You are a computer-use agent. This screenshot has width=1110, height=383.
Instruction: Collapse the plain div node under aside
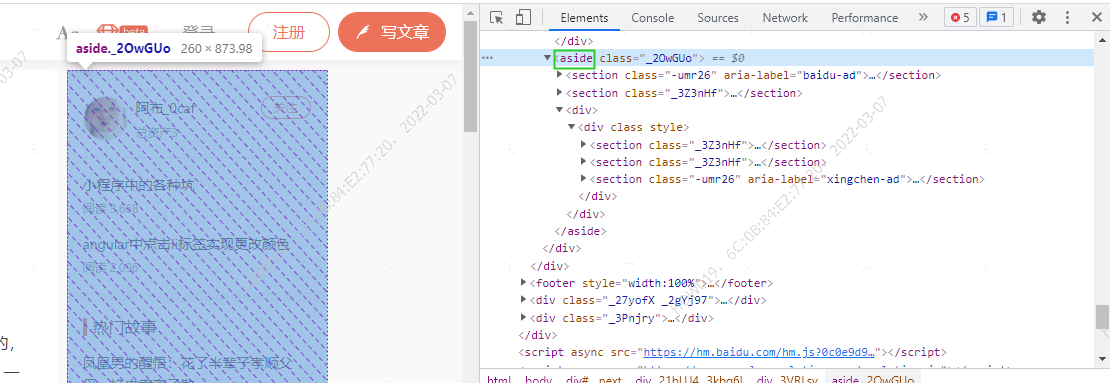click(x=559, y=110)
